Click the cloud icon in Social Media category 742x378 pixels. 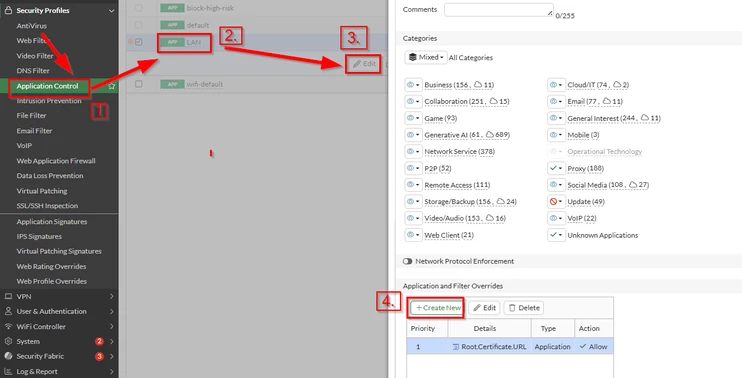[x=633, y=185]
